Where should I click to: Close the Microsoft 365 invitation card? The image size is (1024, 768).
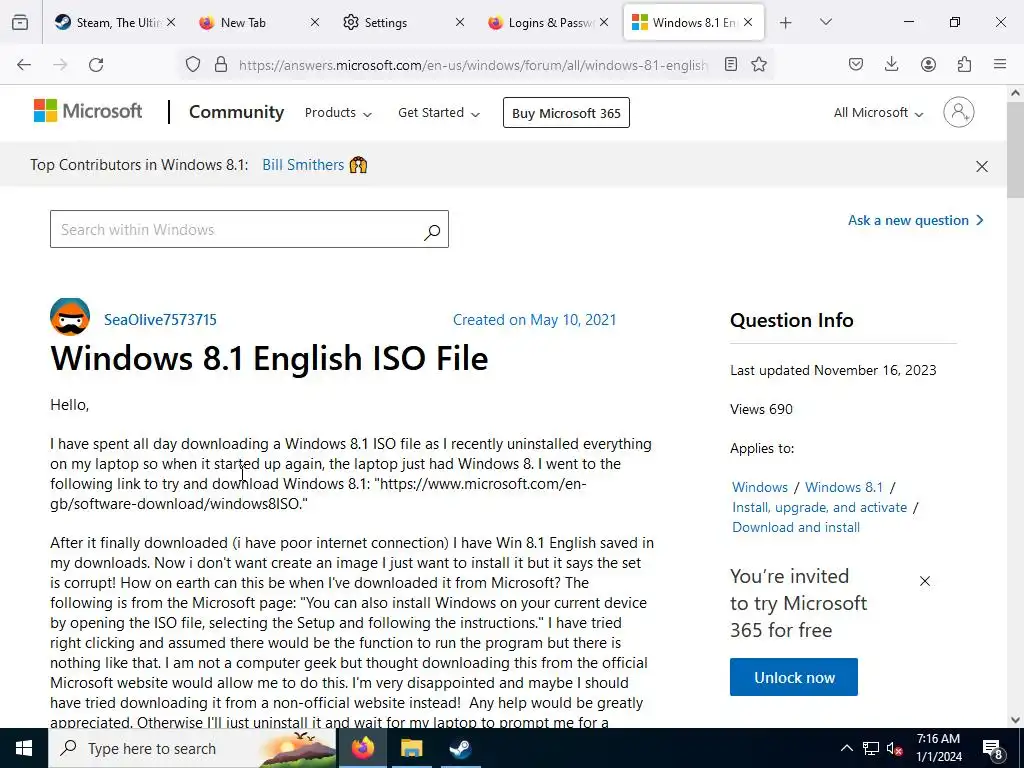(x=925, y=581)
